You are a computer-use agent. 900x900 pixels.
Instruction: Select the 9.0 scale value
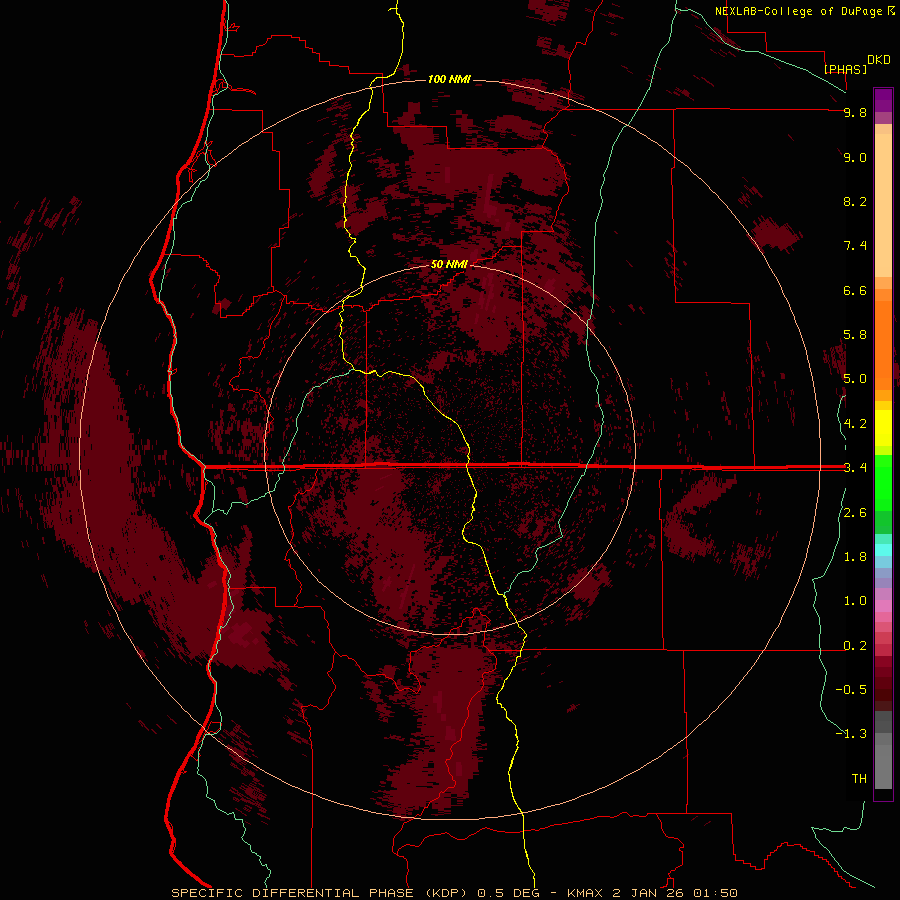click(x=855, y=157)
